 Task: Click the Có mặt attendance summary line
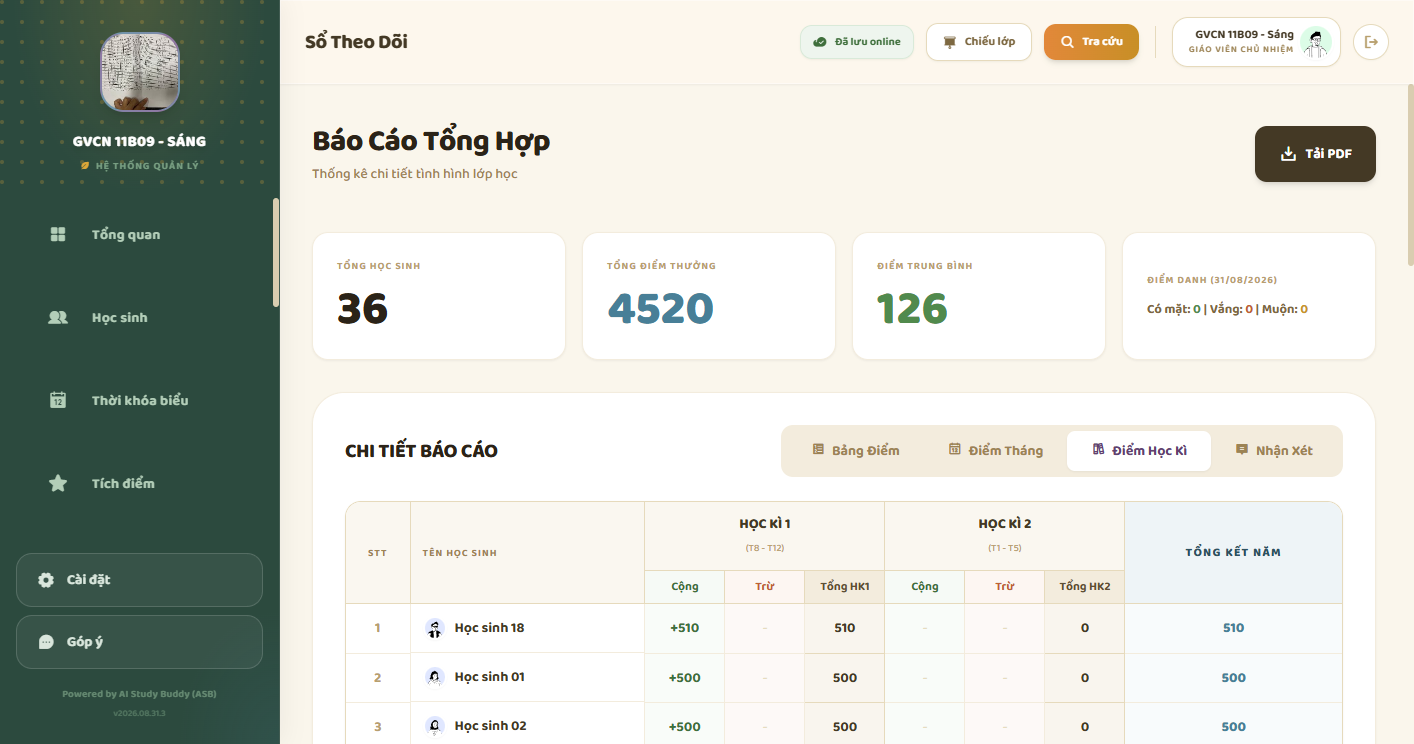coord(1227,309)
